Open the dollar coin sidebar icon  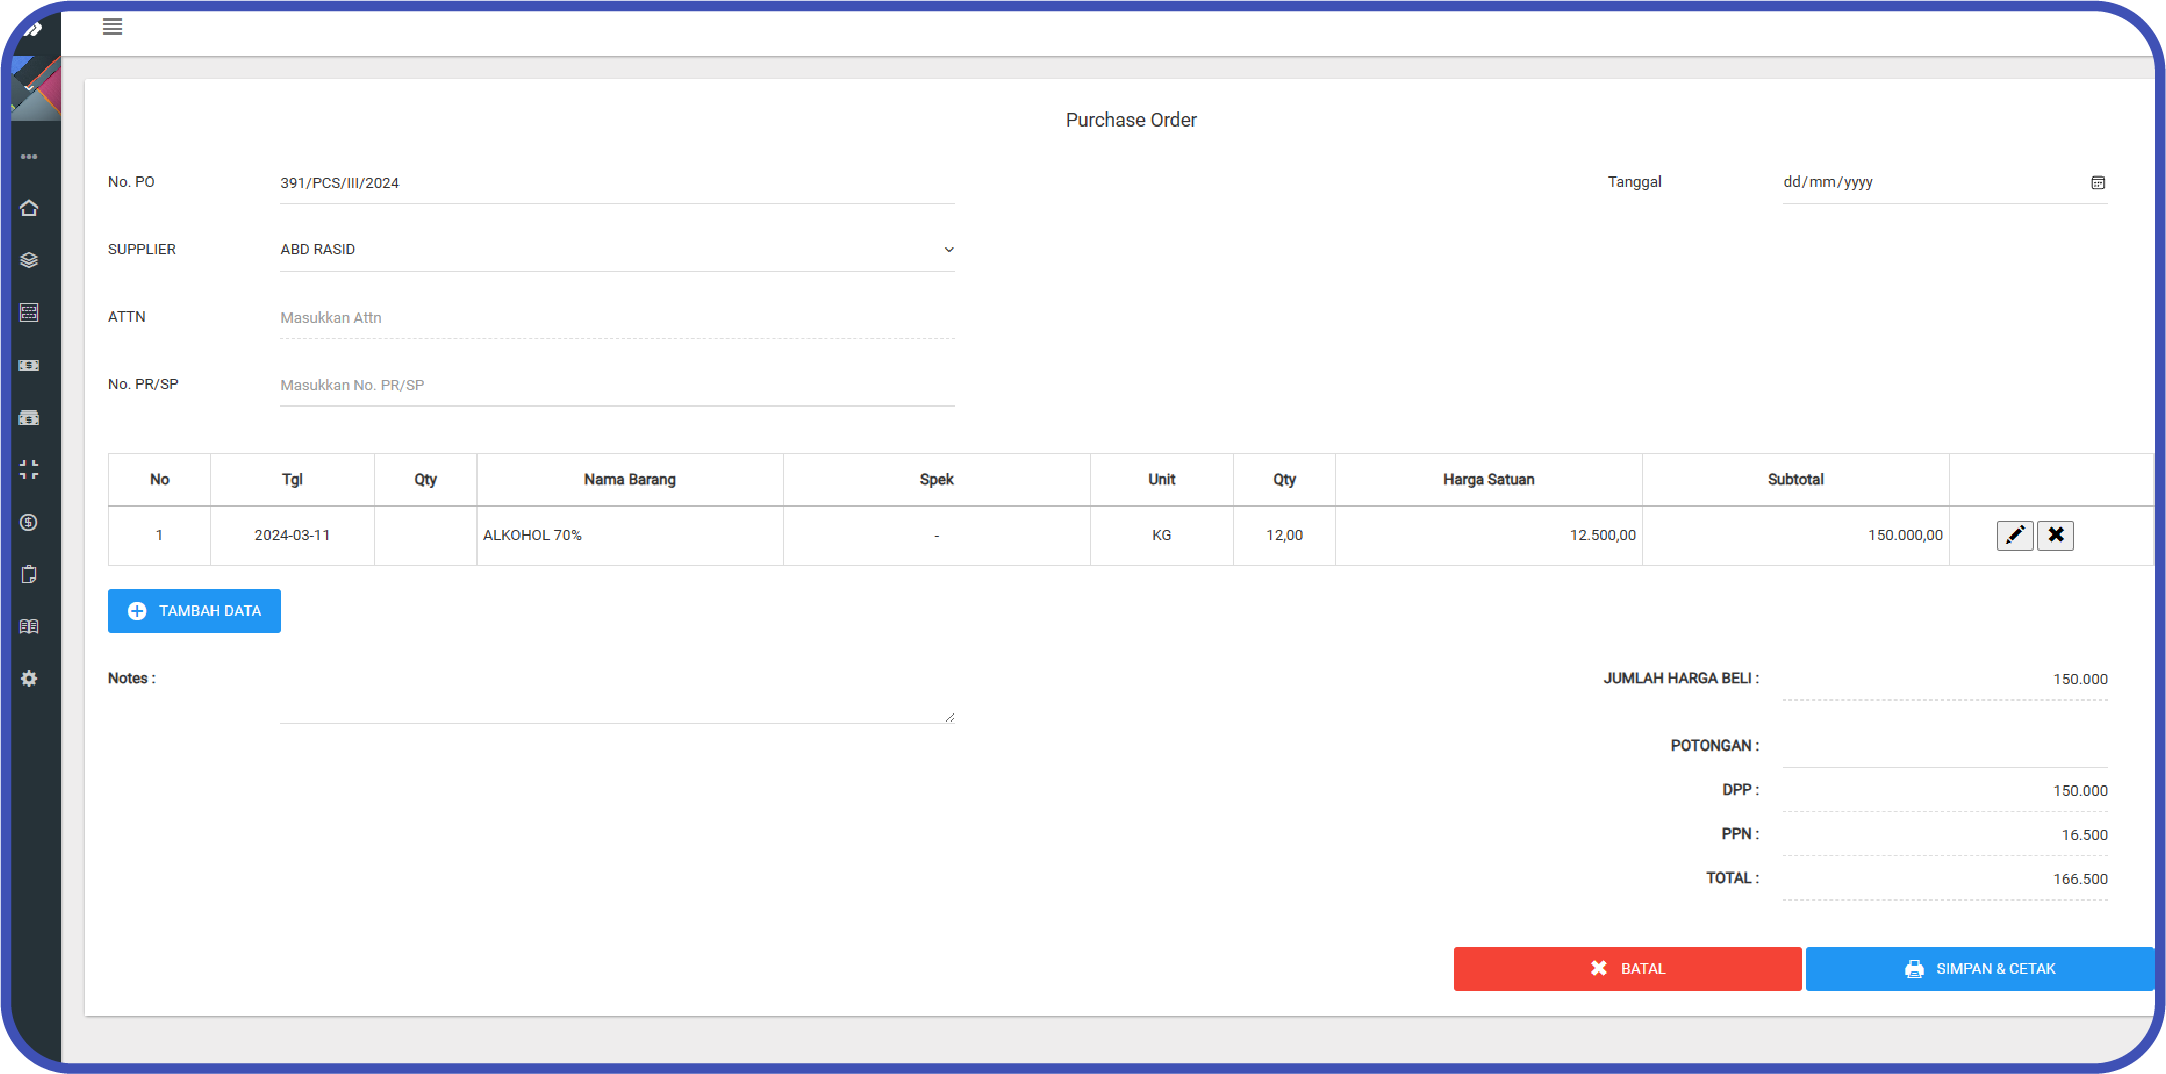click(x=29, y=522)
